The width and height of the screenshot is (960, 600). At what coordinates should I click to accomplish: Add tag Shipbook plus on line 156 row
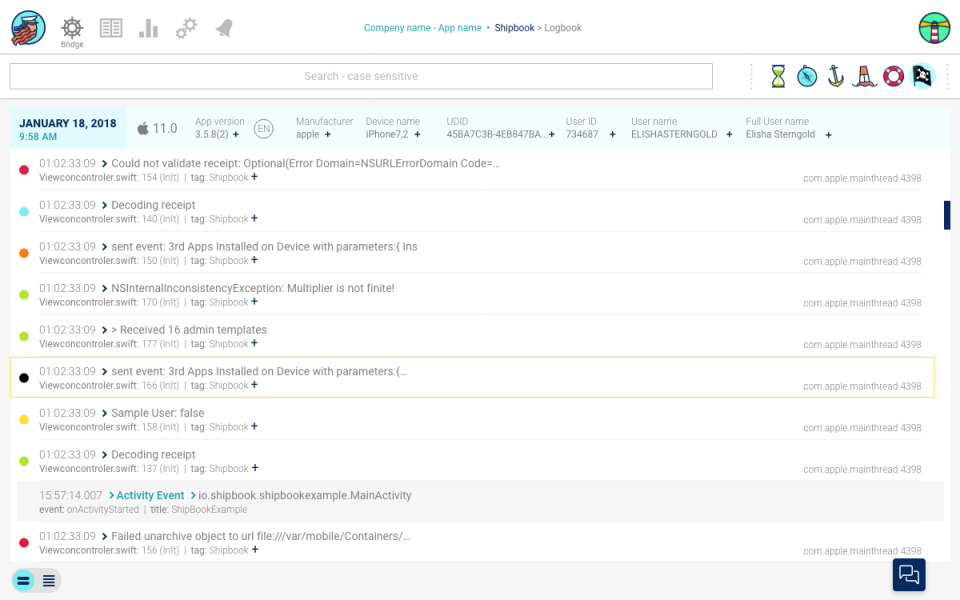coord(255,550)
